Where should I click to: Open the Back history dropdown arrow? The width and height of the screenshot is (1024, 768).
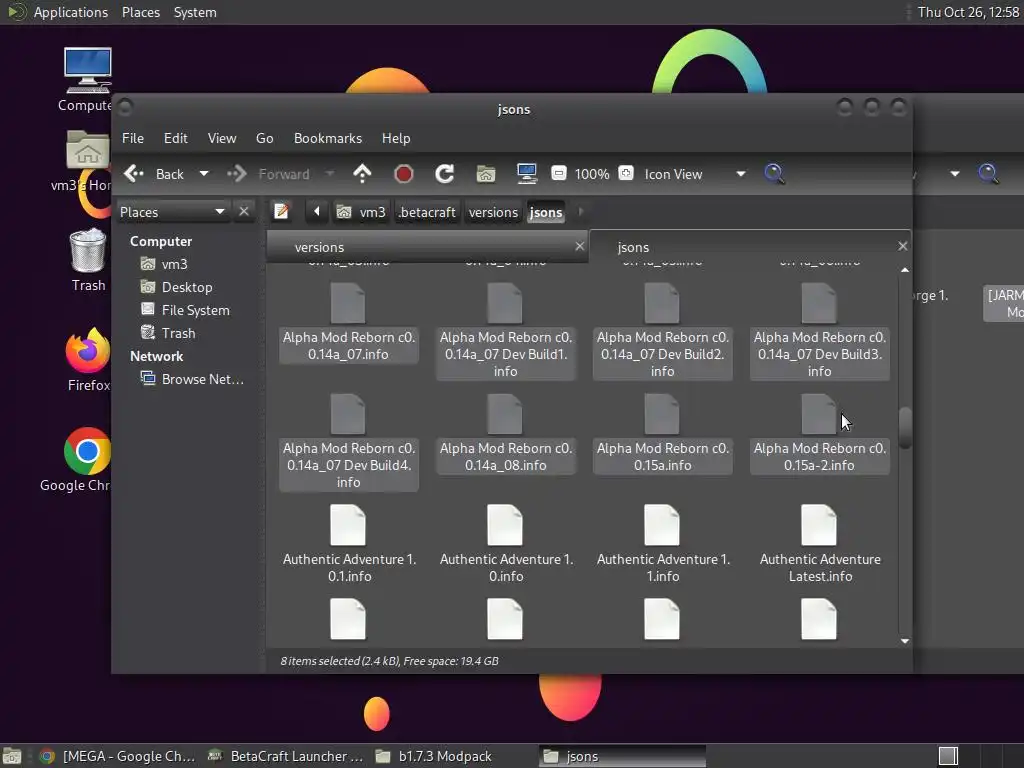[x=204, y=174]
